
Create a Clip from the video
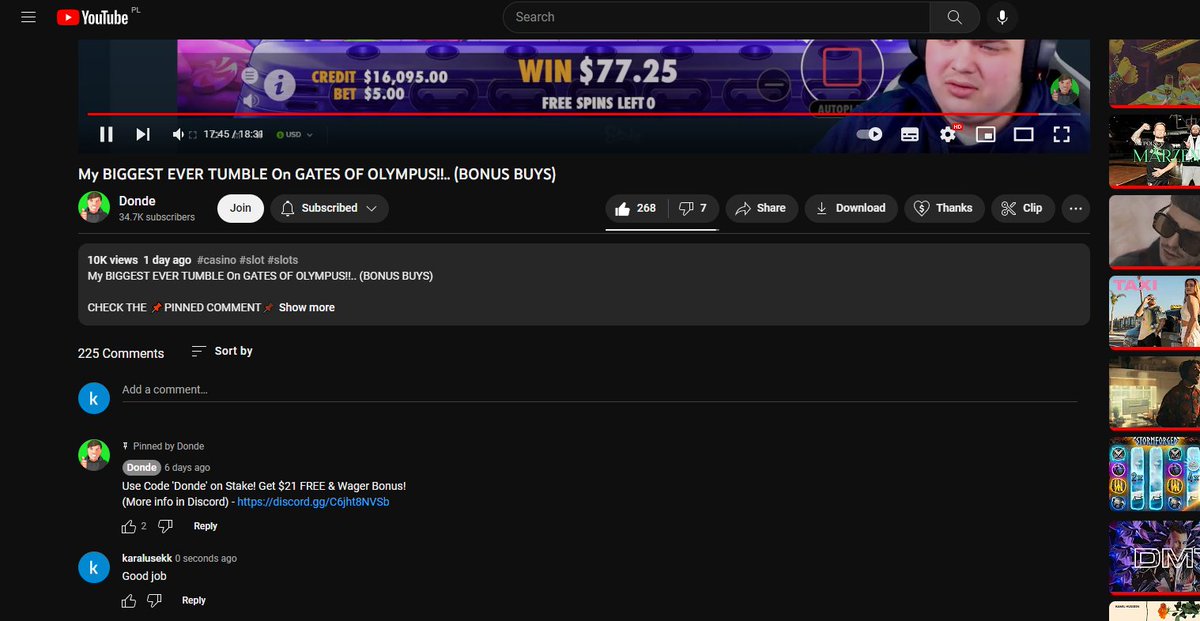tap(1022, 208)
